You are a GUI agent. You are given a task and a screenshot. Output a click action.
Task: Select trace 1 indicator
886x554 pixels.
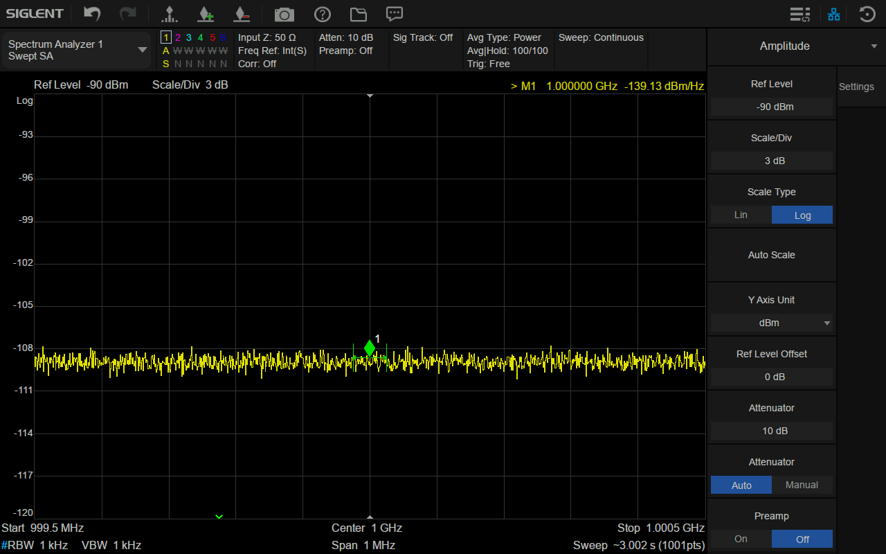point(166,37)
